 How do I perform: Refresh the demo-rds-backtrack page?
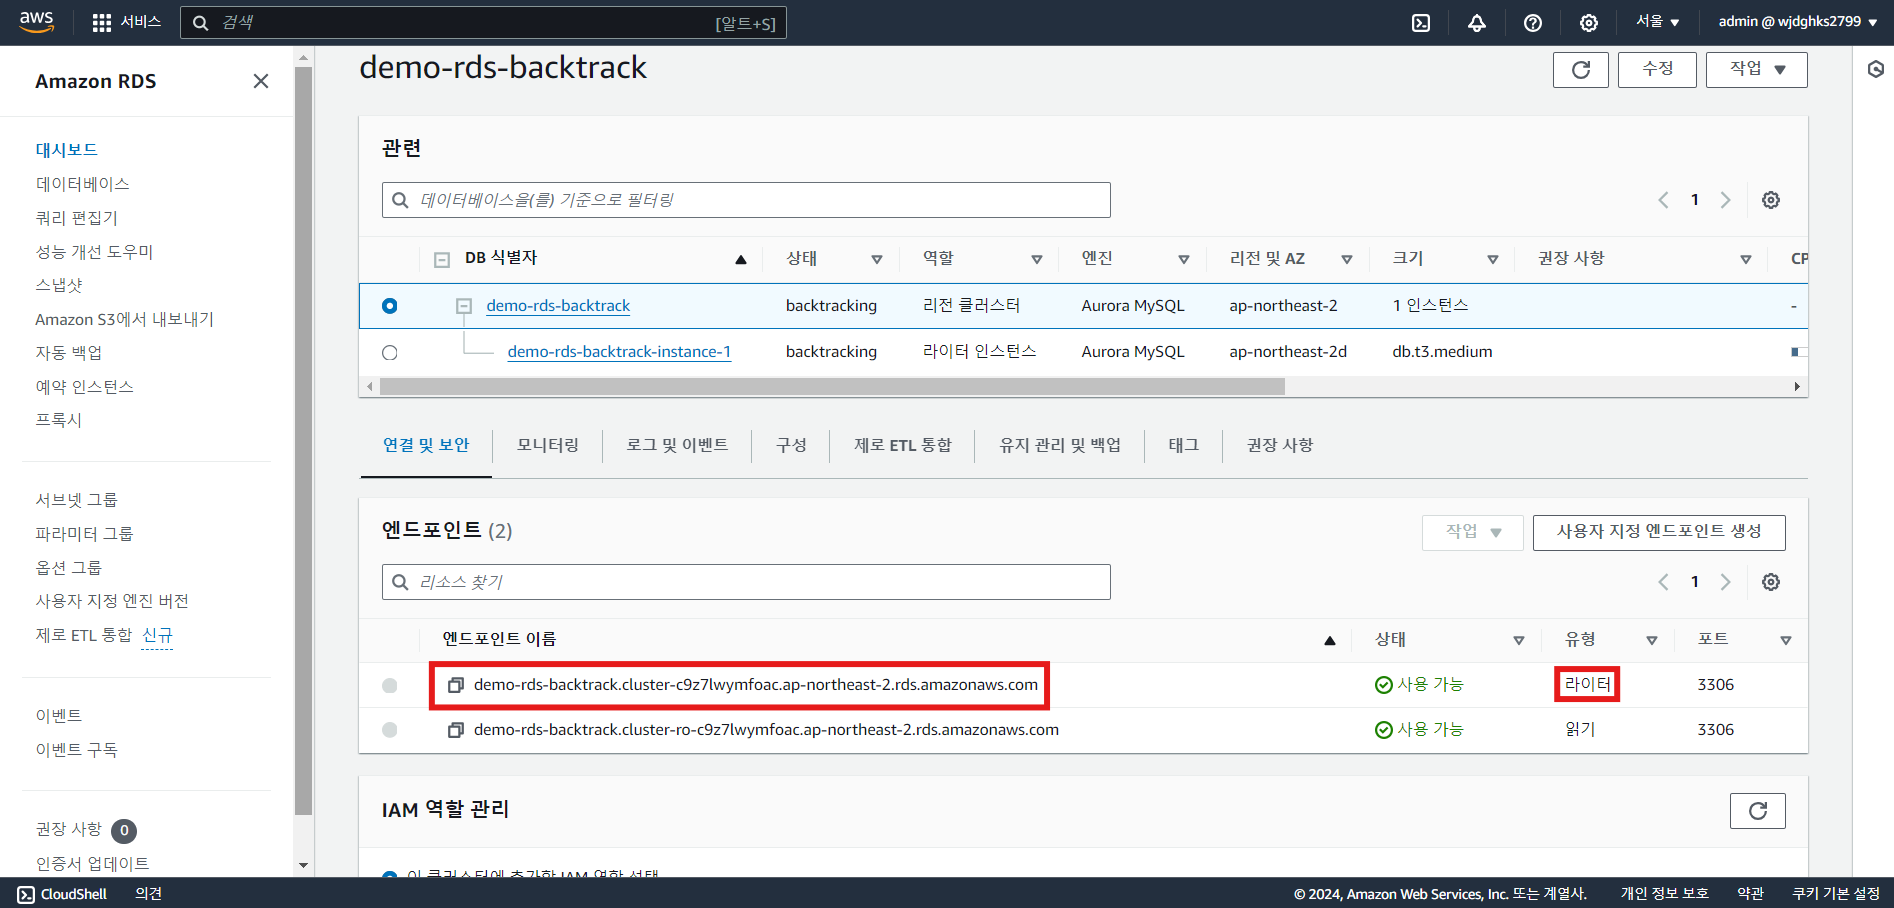pos(1581,69)
